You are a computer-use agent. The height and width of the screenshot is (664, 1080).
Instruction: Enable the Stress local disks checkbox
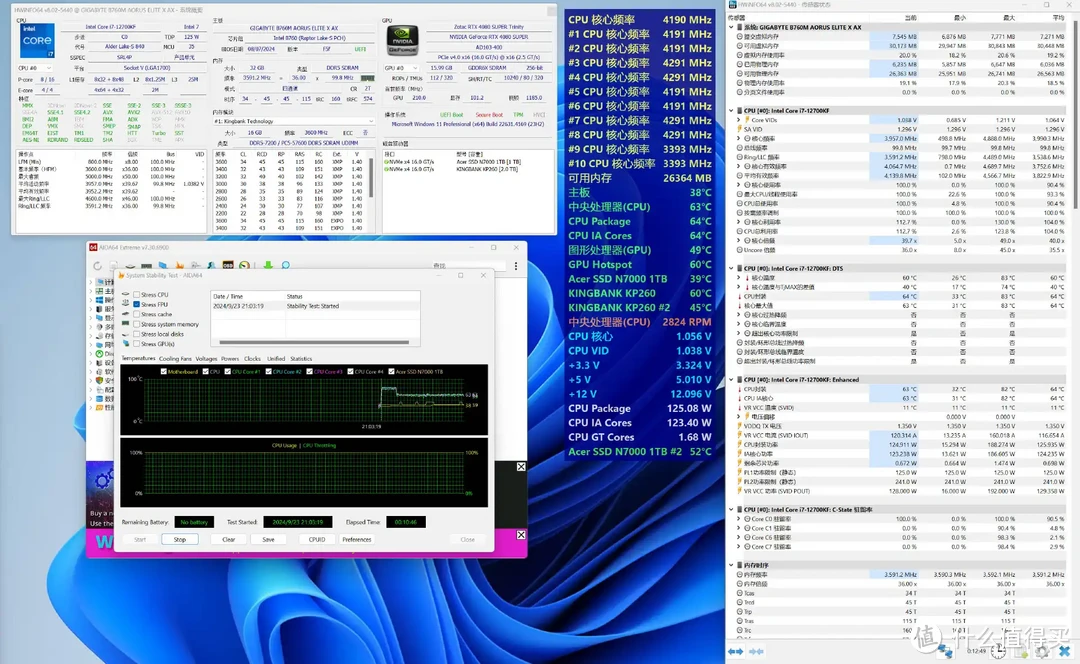pos(136,334)
